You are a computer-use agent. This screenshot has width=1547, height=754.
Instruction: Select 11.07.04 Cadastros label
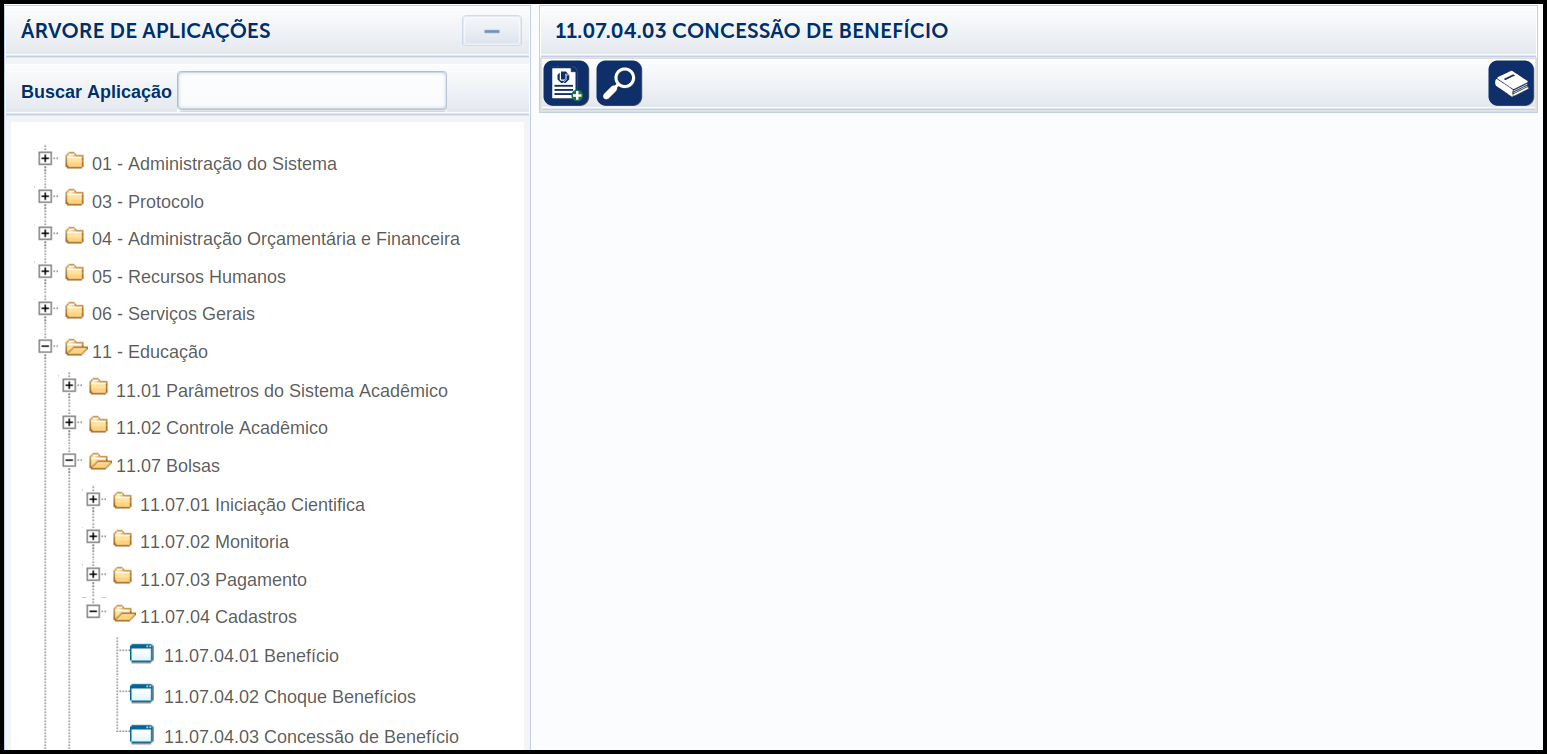[218, 617]
